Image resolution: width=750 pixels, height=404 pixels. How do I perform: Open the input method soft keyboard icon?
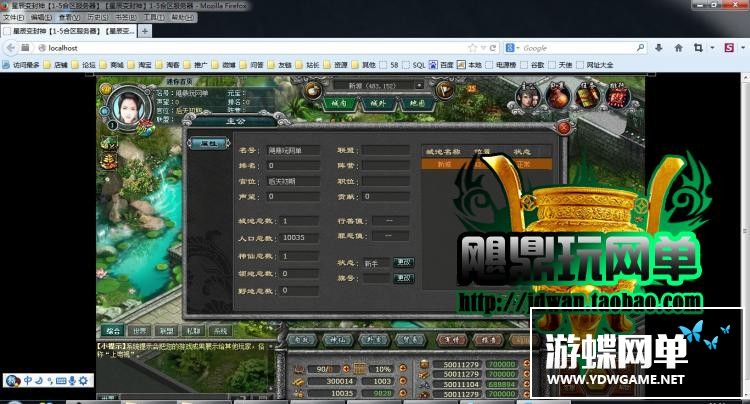61,381
